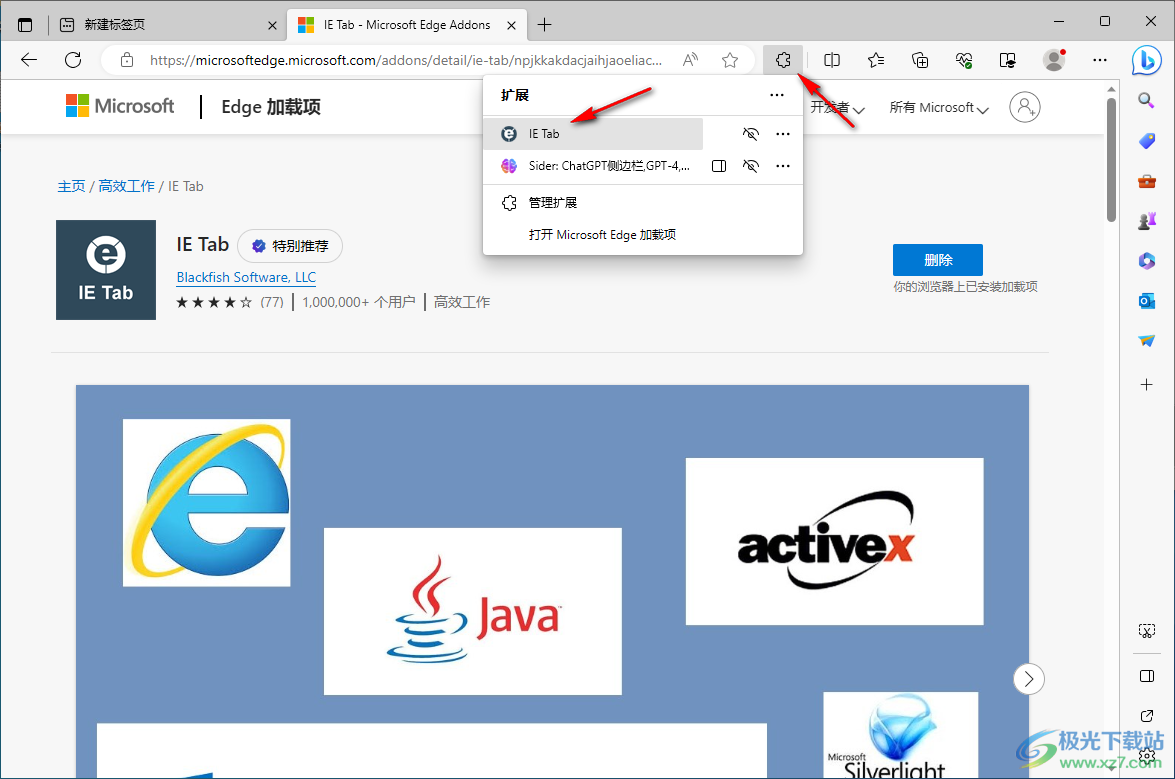This screenshot has height=779, width=1175.
Task: Click the 高效工作 category next to user count
Action: click(x=462, y=303)
